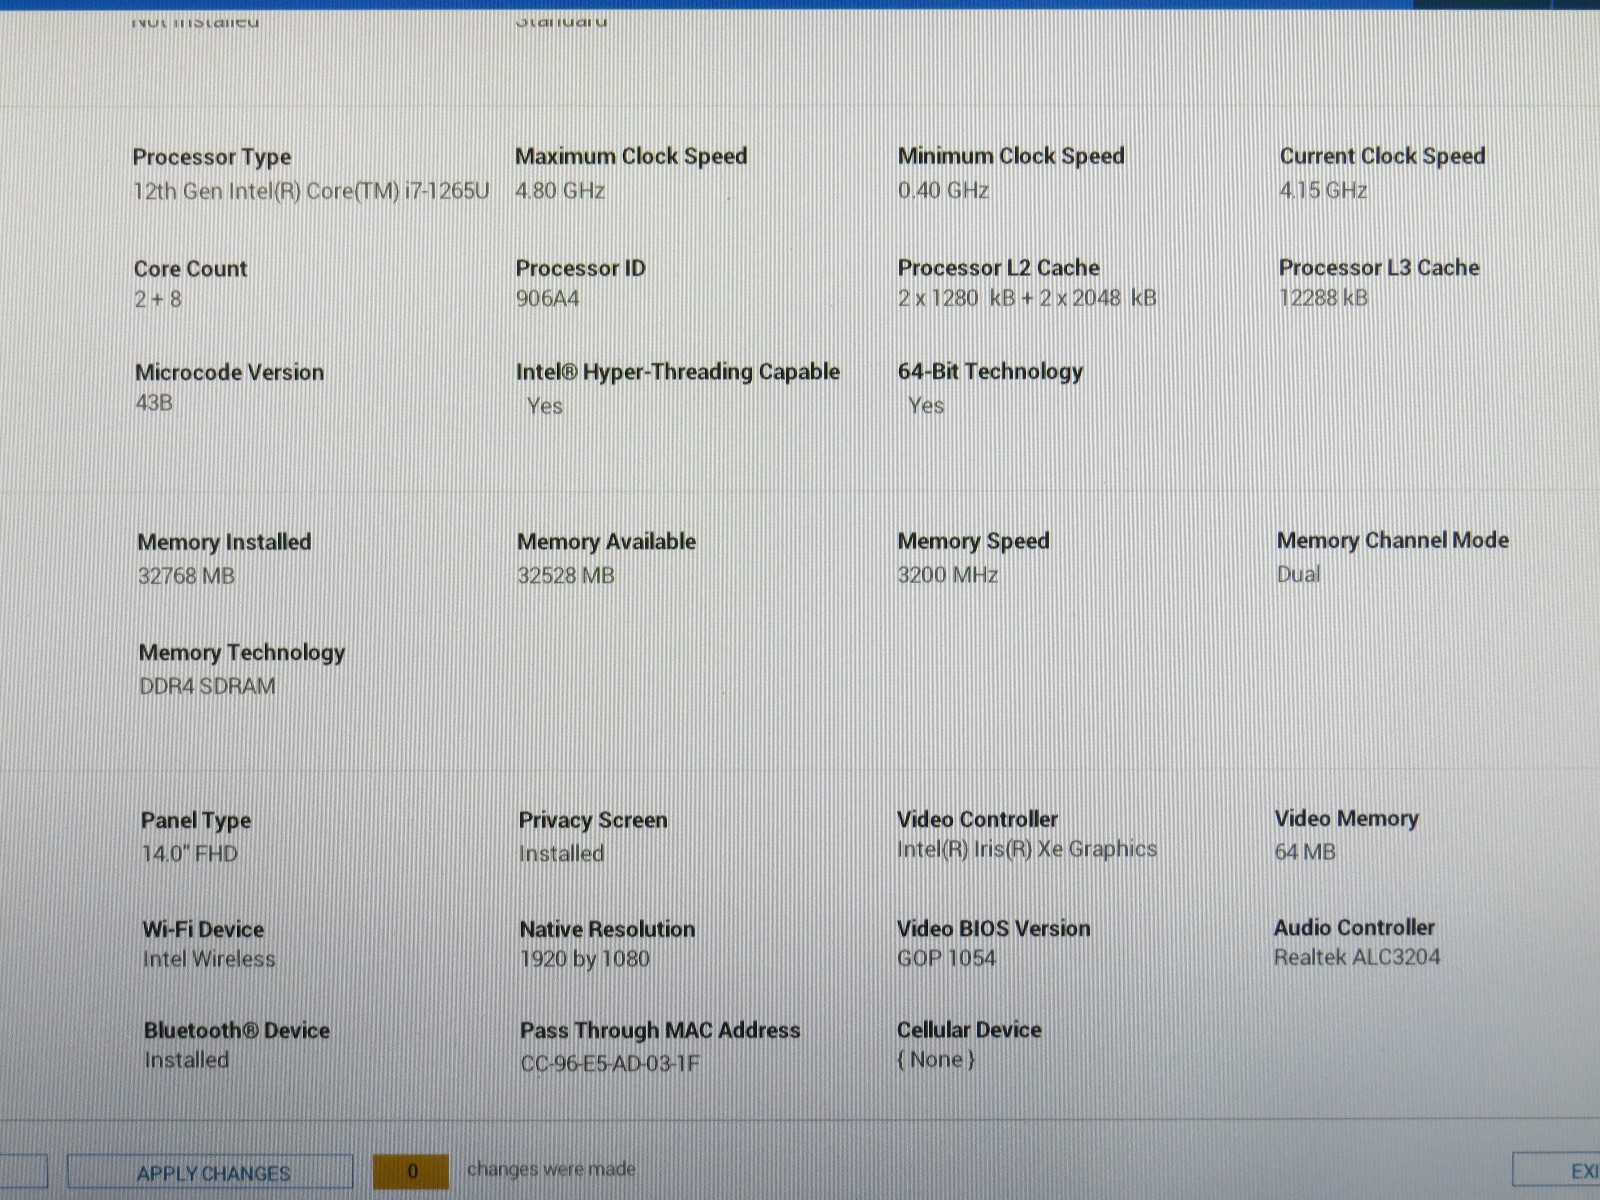Select the Native Resolution value '1920 by 1080'
1600x1200 pixels.
click(585, 959)
